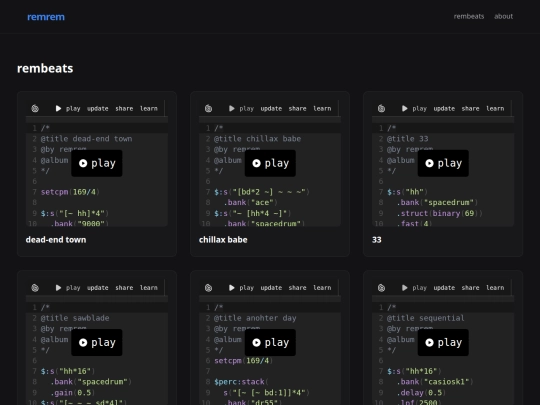
Task: Click toolbar play in dead-end town card
Action: [68, 108]
